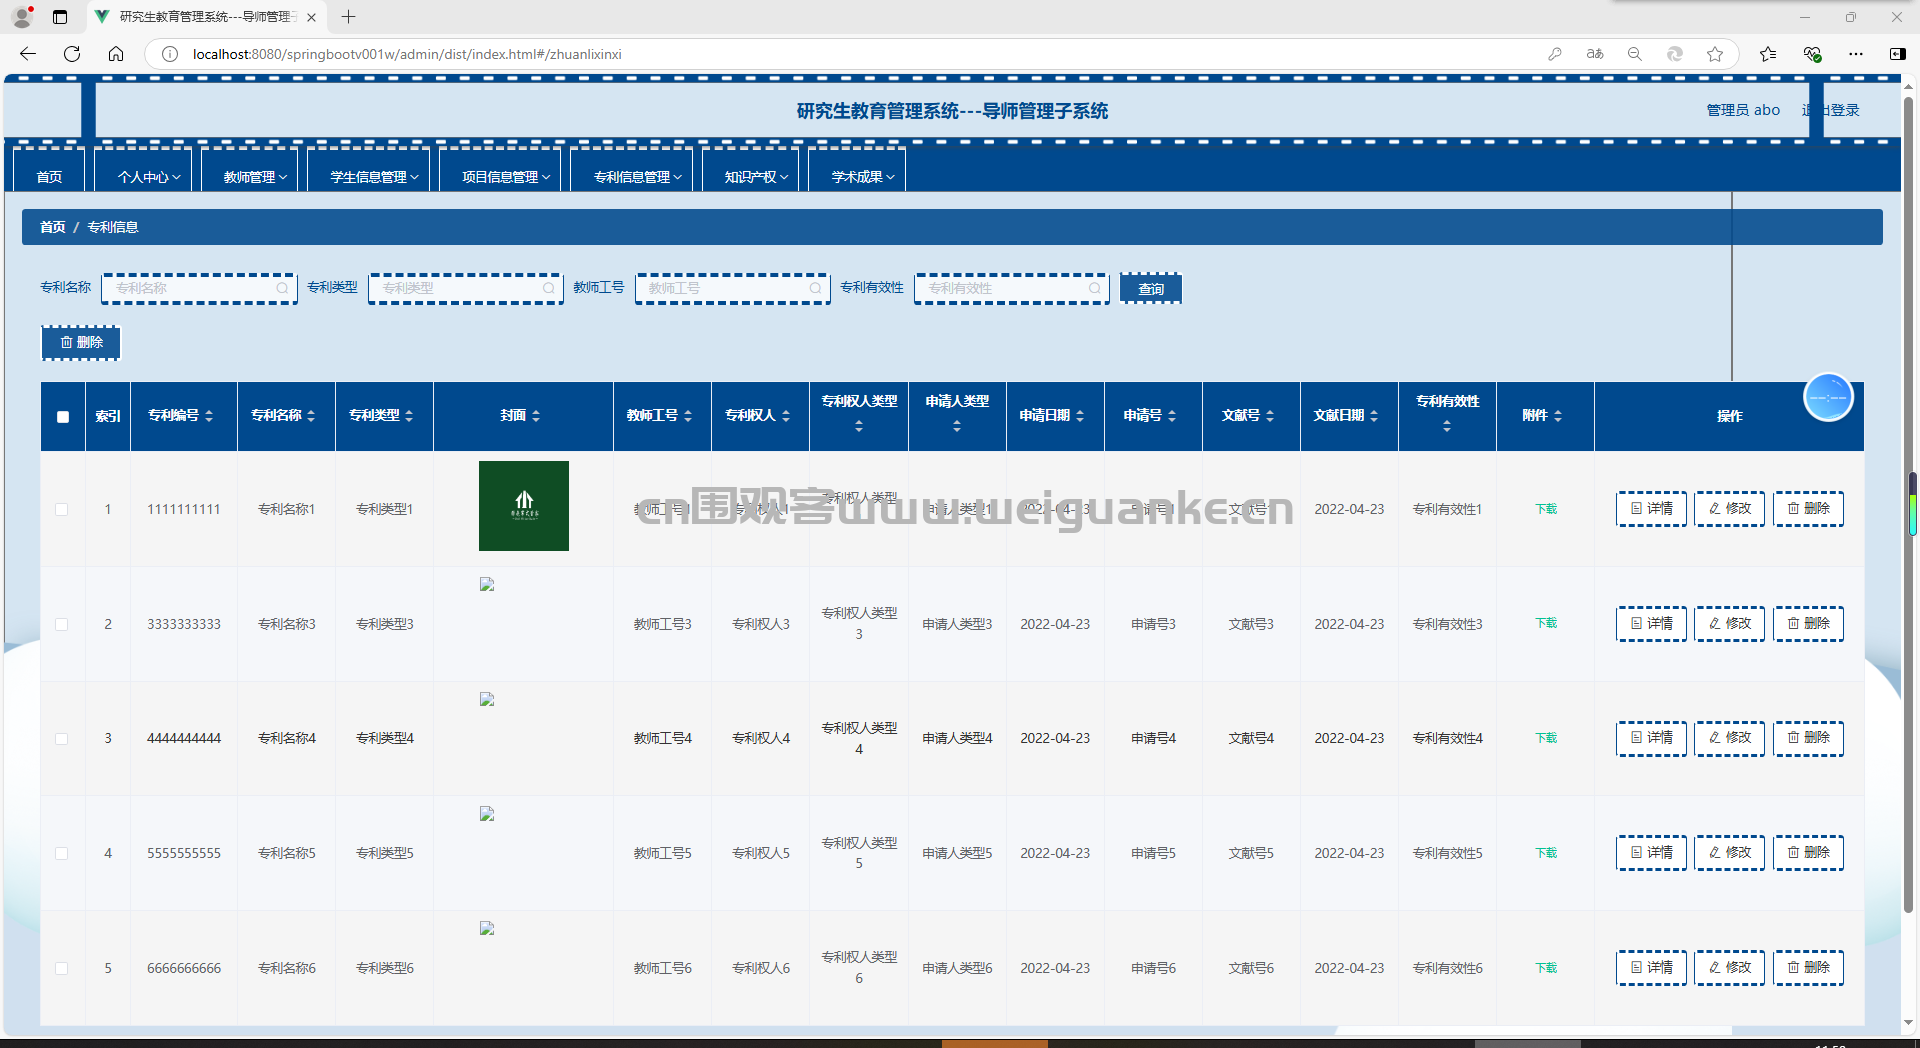This screenshot has height=1048, width=1920.
Task: Click the blue floating circle button
Action: pyautogui.click(x=1828, y=398)
